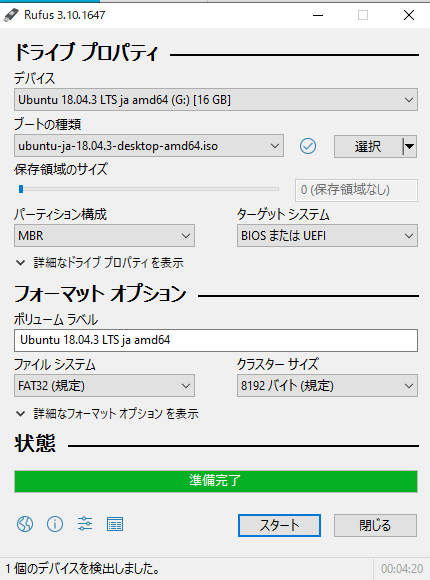Open the クラスター サイズ dropdown
This screenshot has height=580, width=430.
[x=327, y=386]
